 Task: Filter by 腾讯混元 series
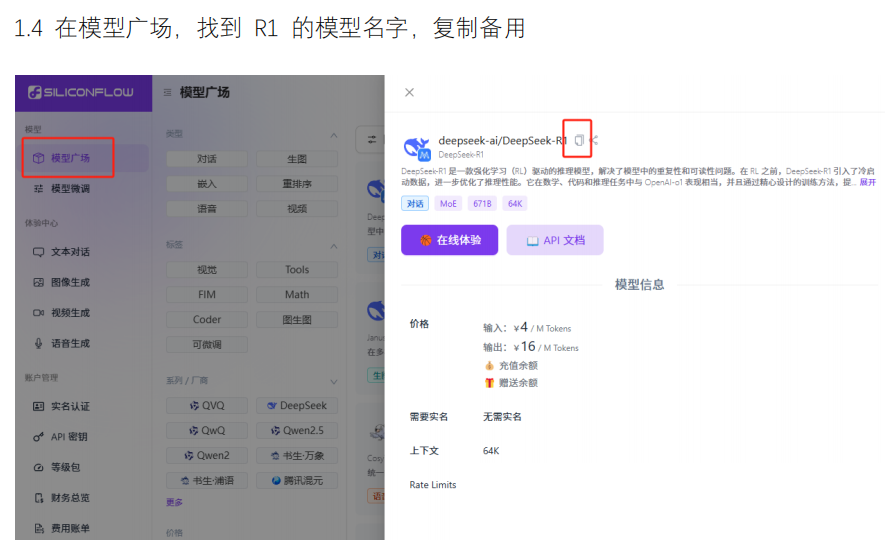tap(297, 480)
